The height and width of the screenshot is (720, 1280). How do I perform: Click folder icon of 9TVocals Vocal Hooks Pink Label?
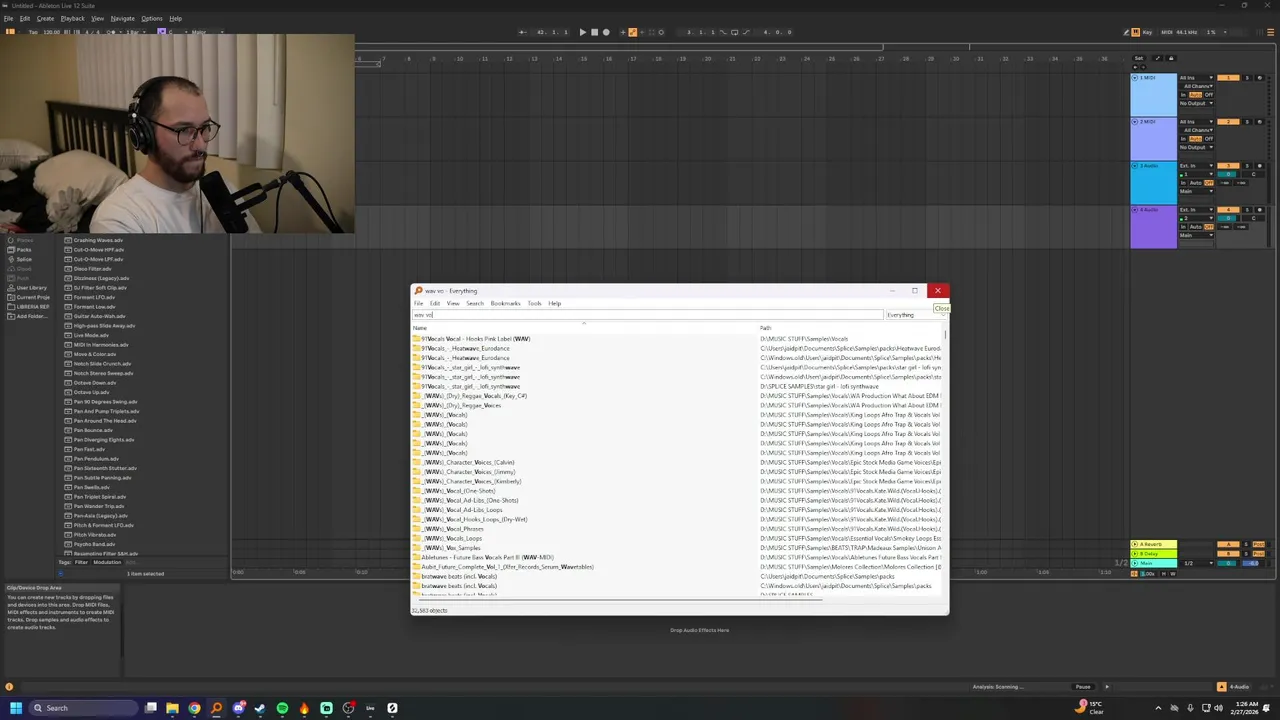point(417,339)
